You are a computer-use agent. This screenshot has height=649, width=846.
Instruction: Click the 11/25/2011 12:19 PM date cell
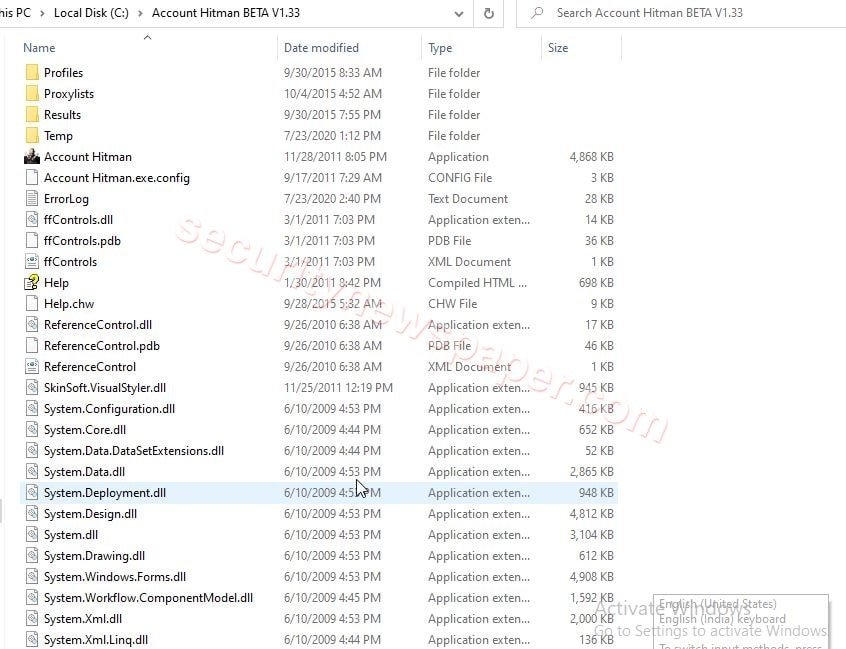pyautogui.click(x=338, y=388)
